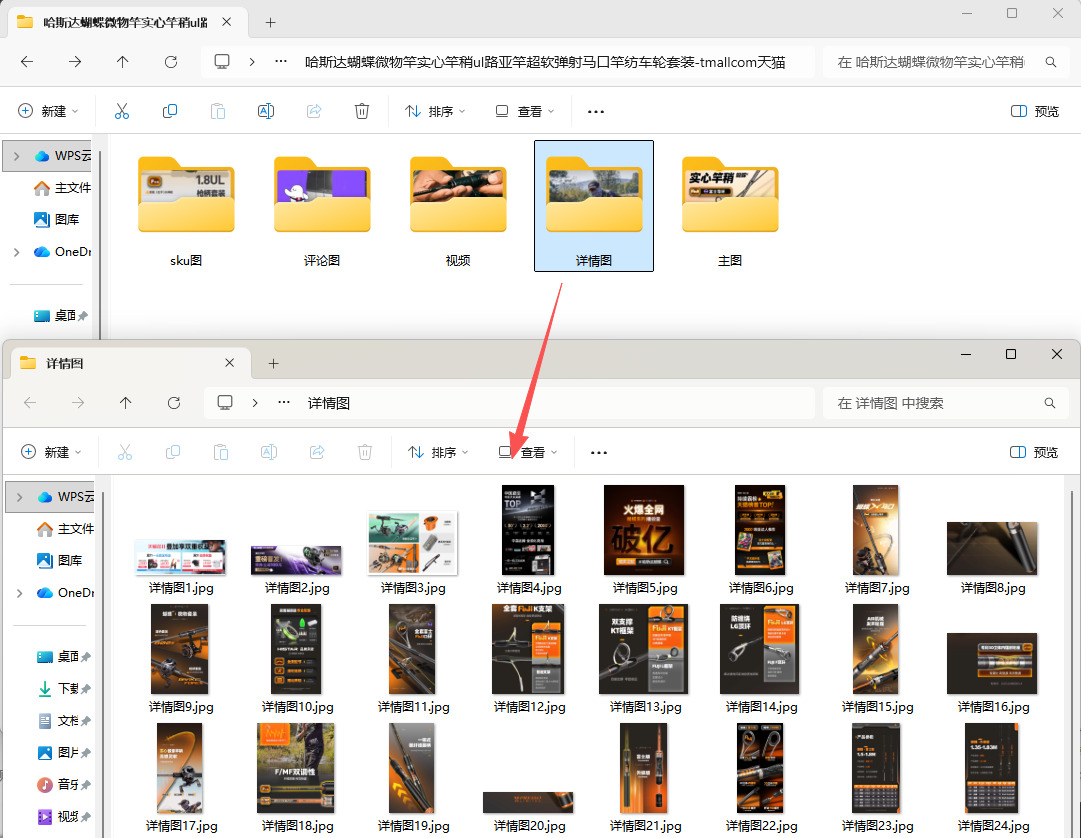Click the share icon in the top window toolbar
The height and width of the screenshot is (838, 1081).
(314, 111)
